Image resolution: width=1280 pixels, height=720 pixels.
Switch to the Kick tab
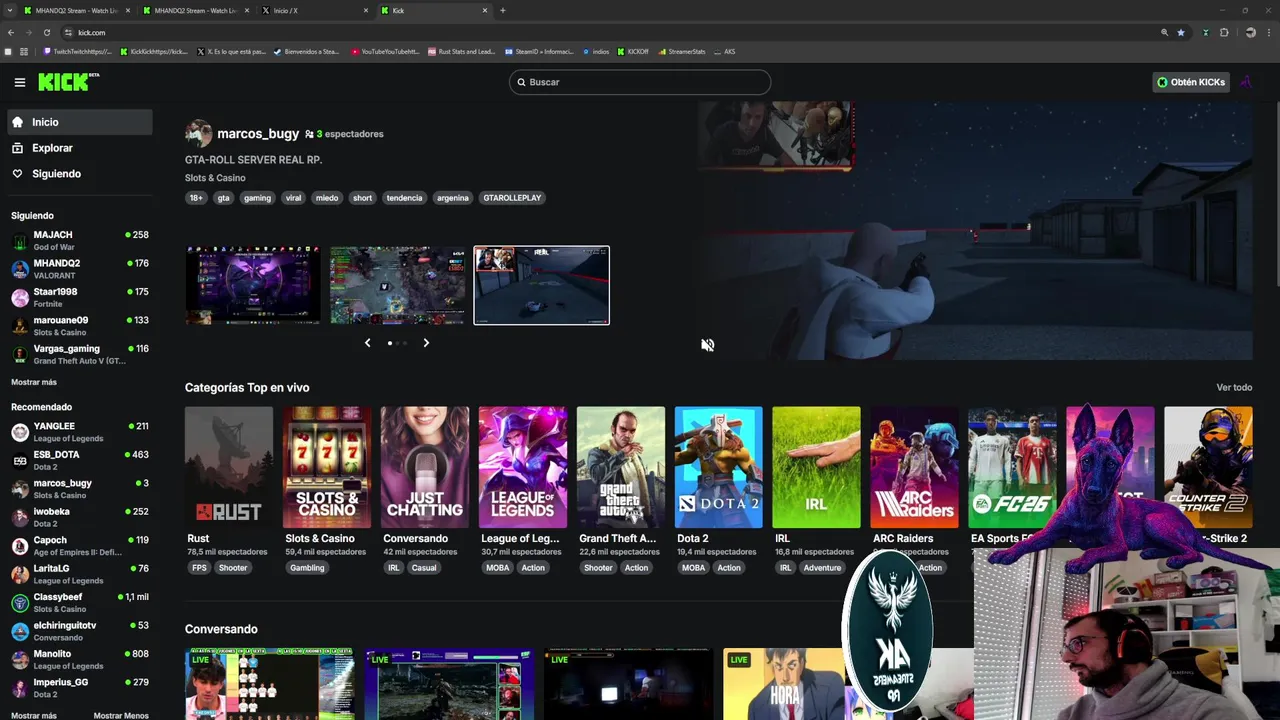click(435, 10)
